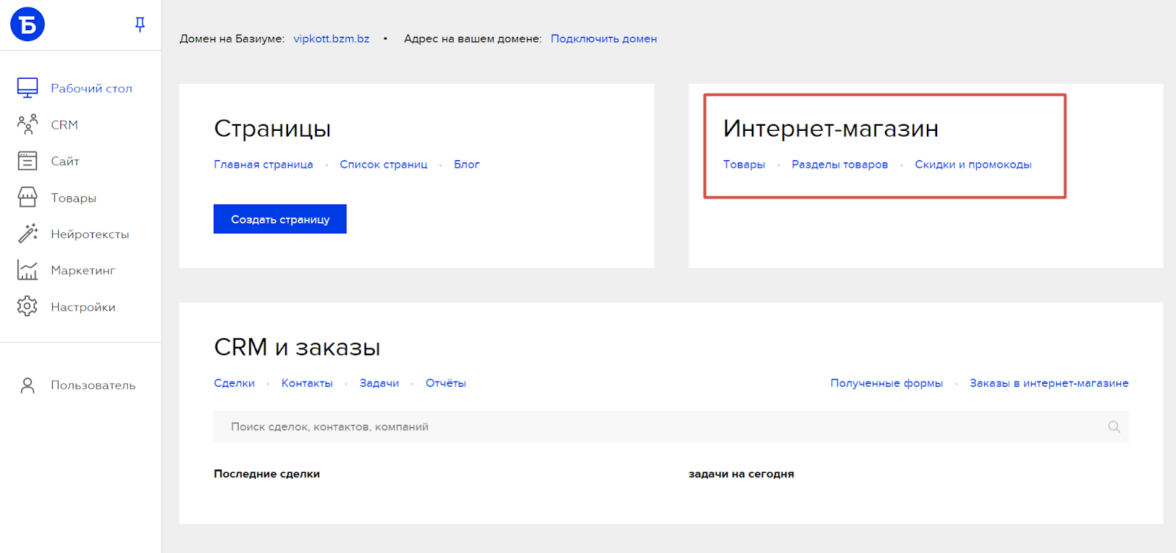Go to Разделы товаров link
The height and width of the screenshot is (553, 1176).
(839, 164)
